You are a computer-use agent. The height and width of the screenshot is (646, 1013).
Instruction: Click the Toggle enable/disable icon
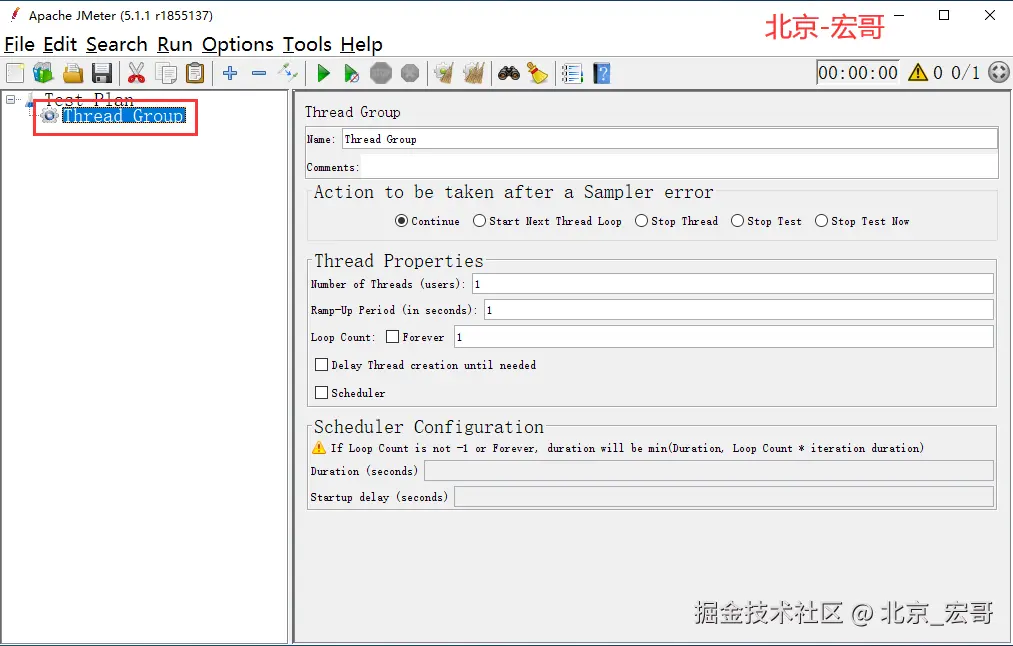(x=287, y=73)
